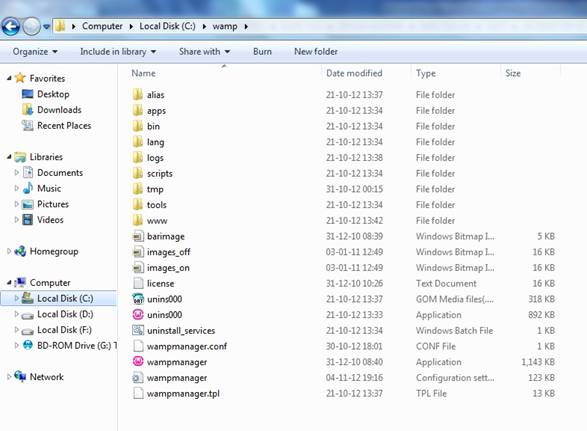Sort by the Type column header
Screen dimensions: 587x431
point(426,73)
